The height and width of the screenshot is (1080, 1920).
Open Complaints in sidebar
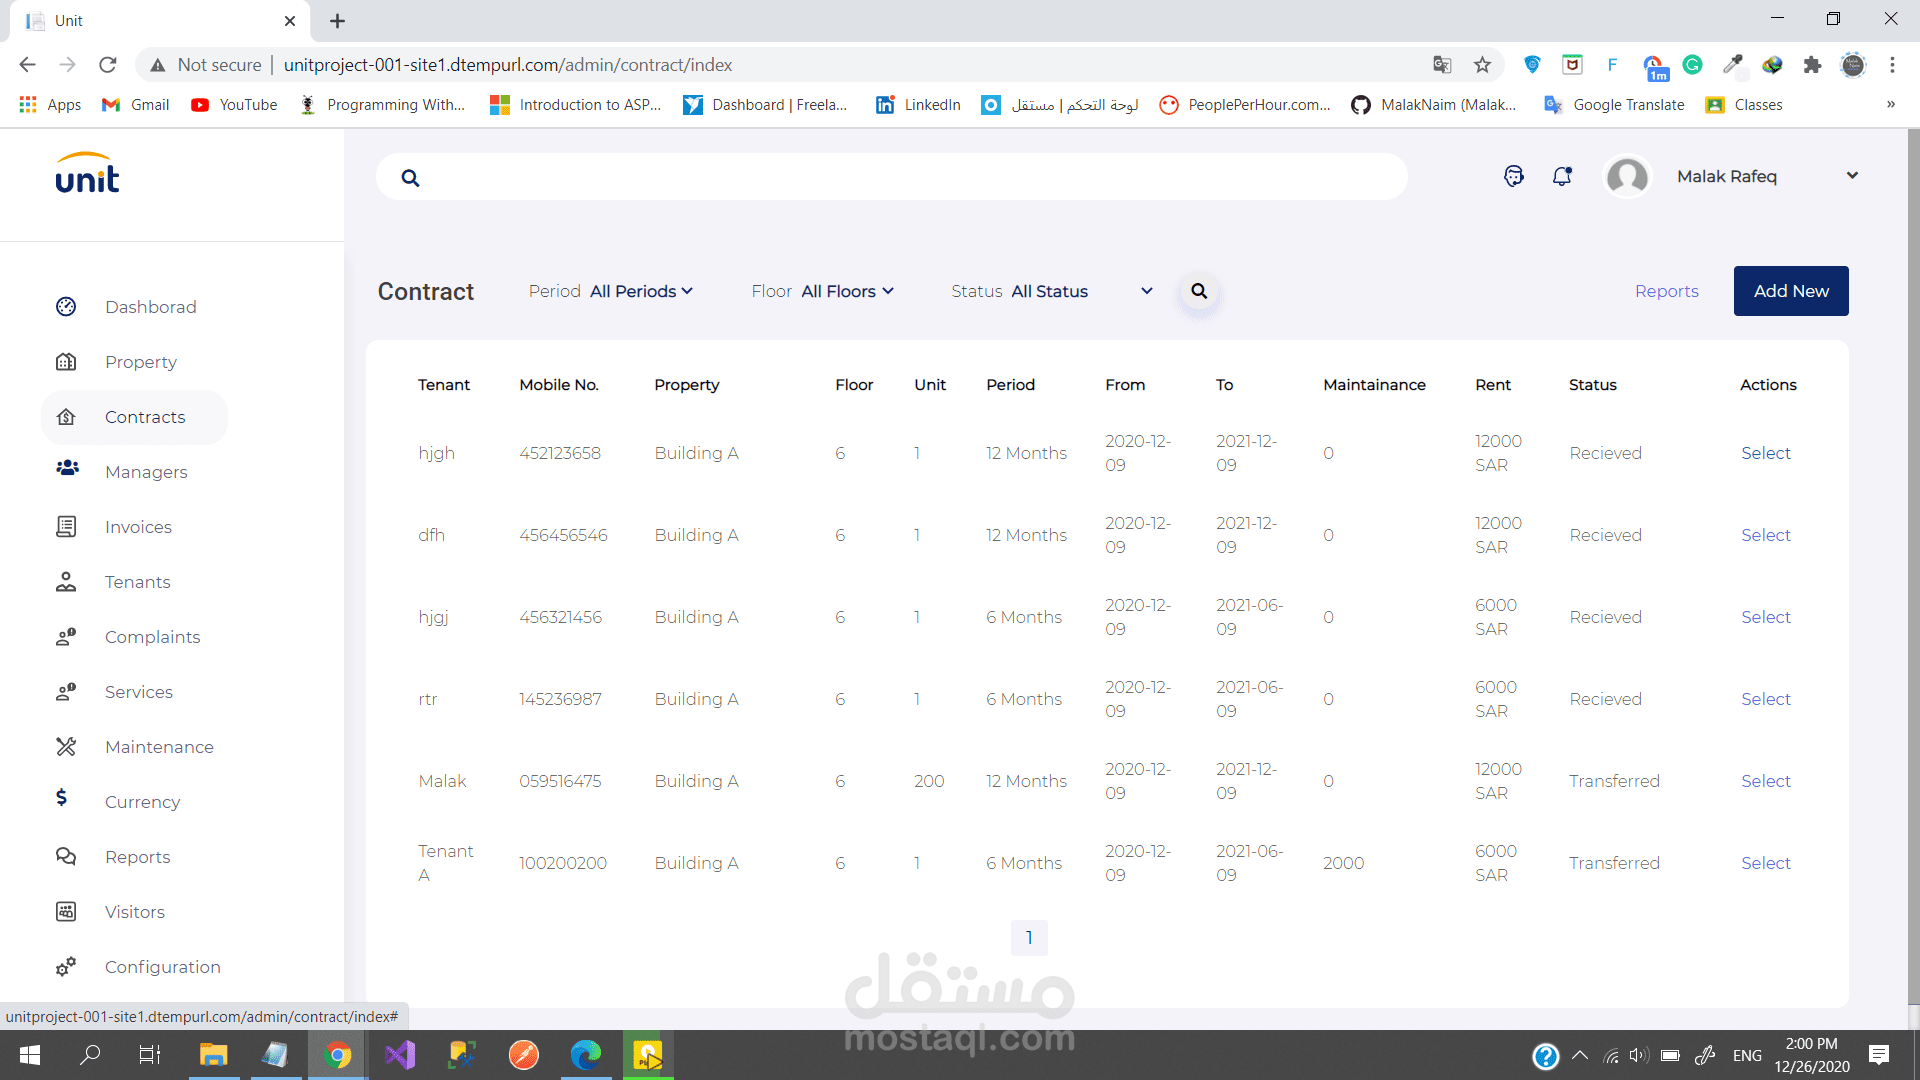[152, 637]
